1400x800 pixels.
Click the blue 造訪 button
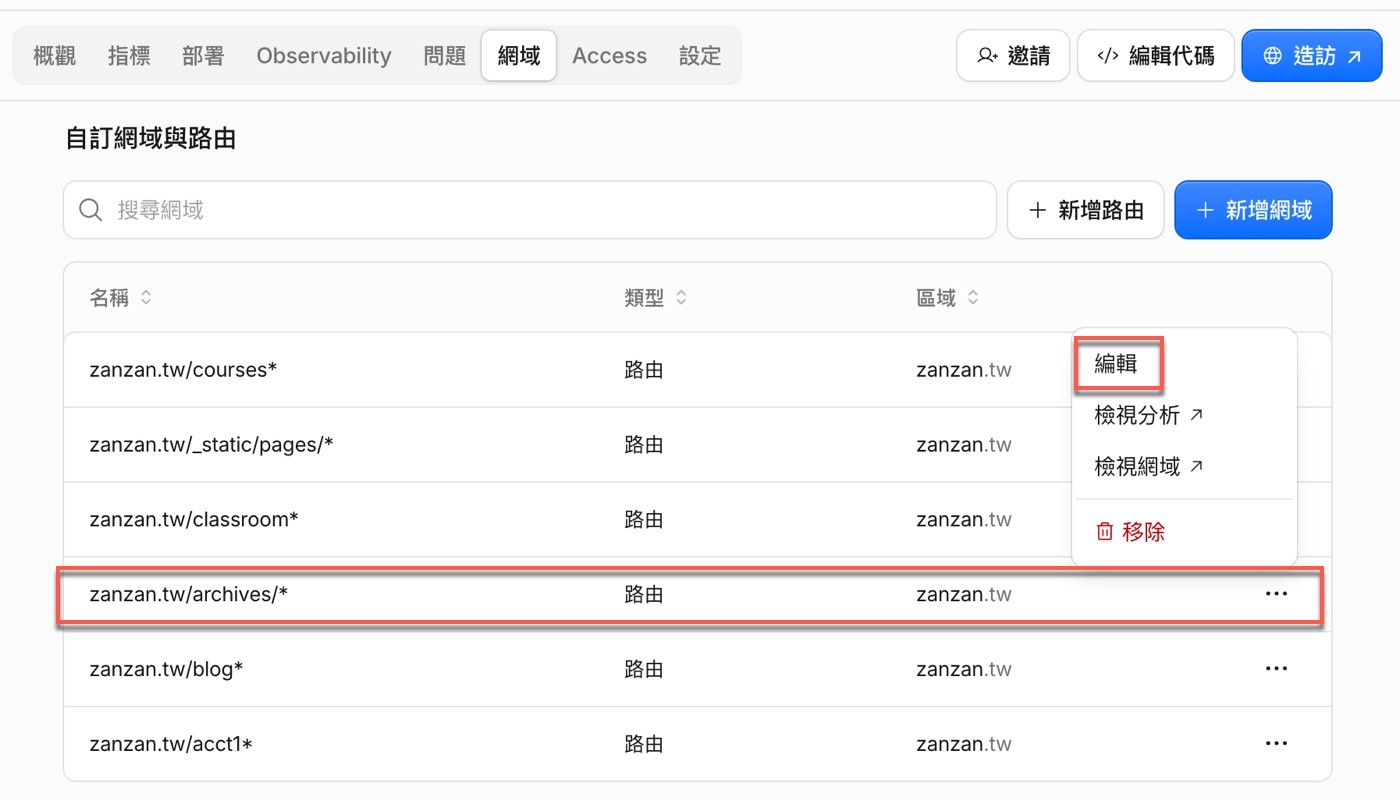(1312, 56)
